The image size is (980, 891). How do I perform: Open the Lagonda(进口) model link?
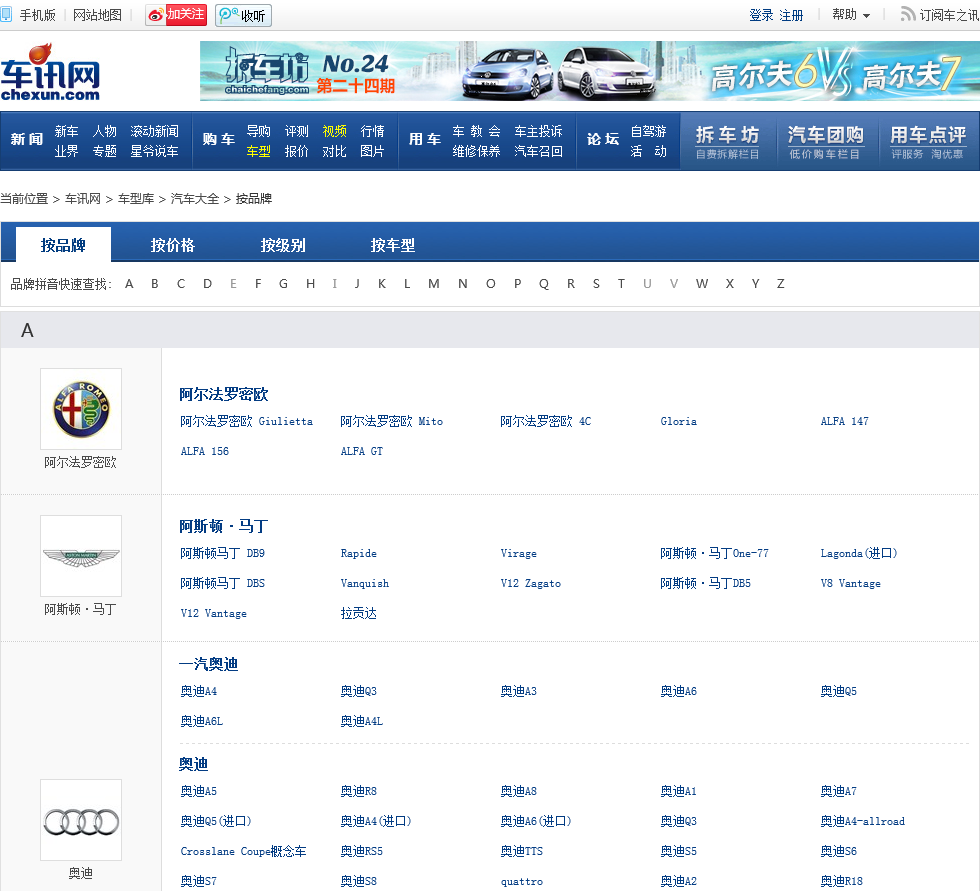click(859, 553)
